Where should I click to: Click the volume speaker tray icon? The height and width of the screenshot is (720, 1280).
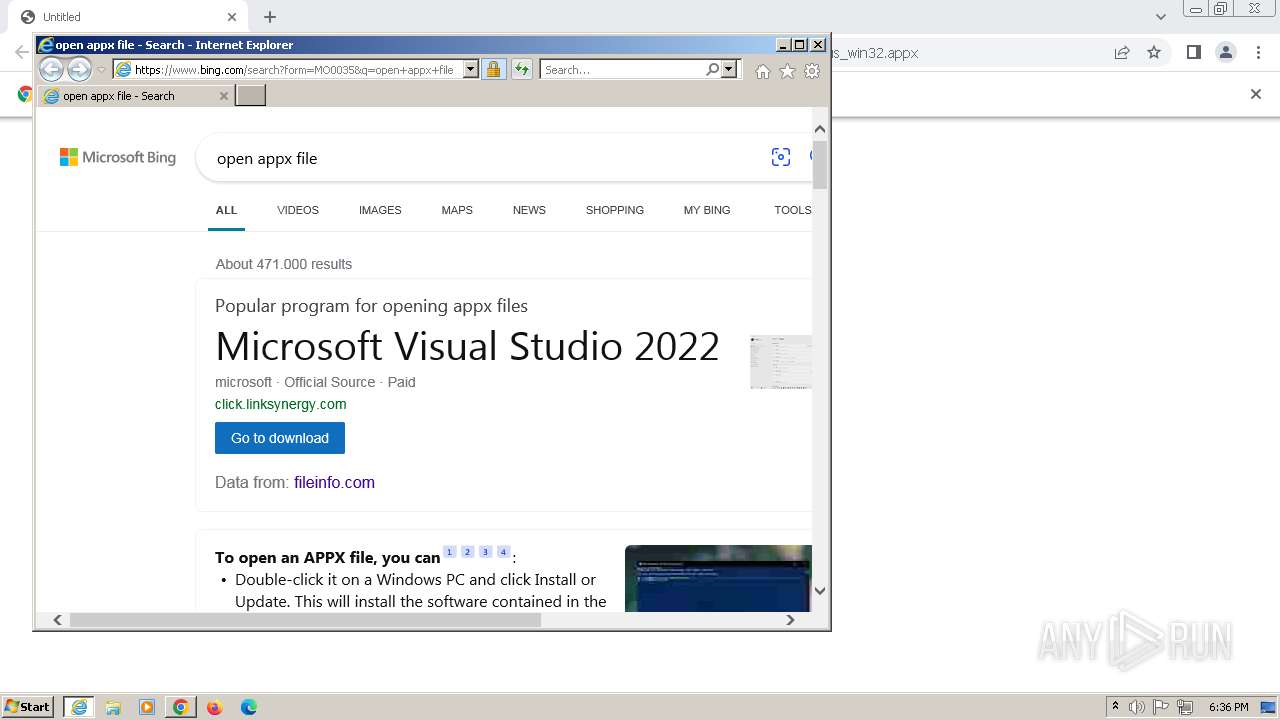pyautogui.click(x=1137, y=707)
